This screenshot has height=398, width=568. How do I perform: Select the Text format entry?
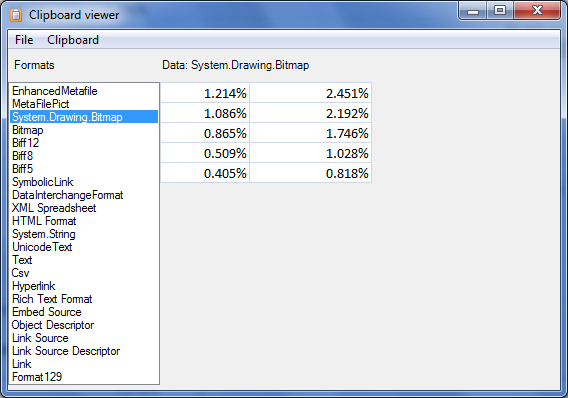tap(84, 260)
